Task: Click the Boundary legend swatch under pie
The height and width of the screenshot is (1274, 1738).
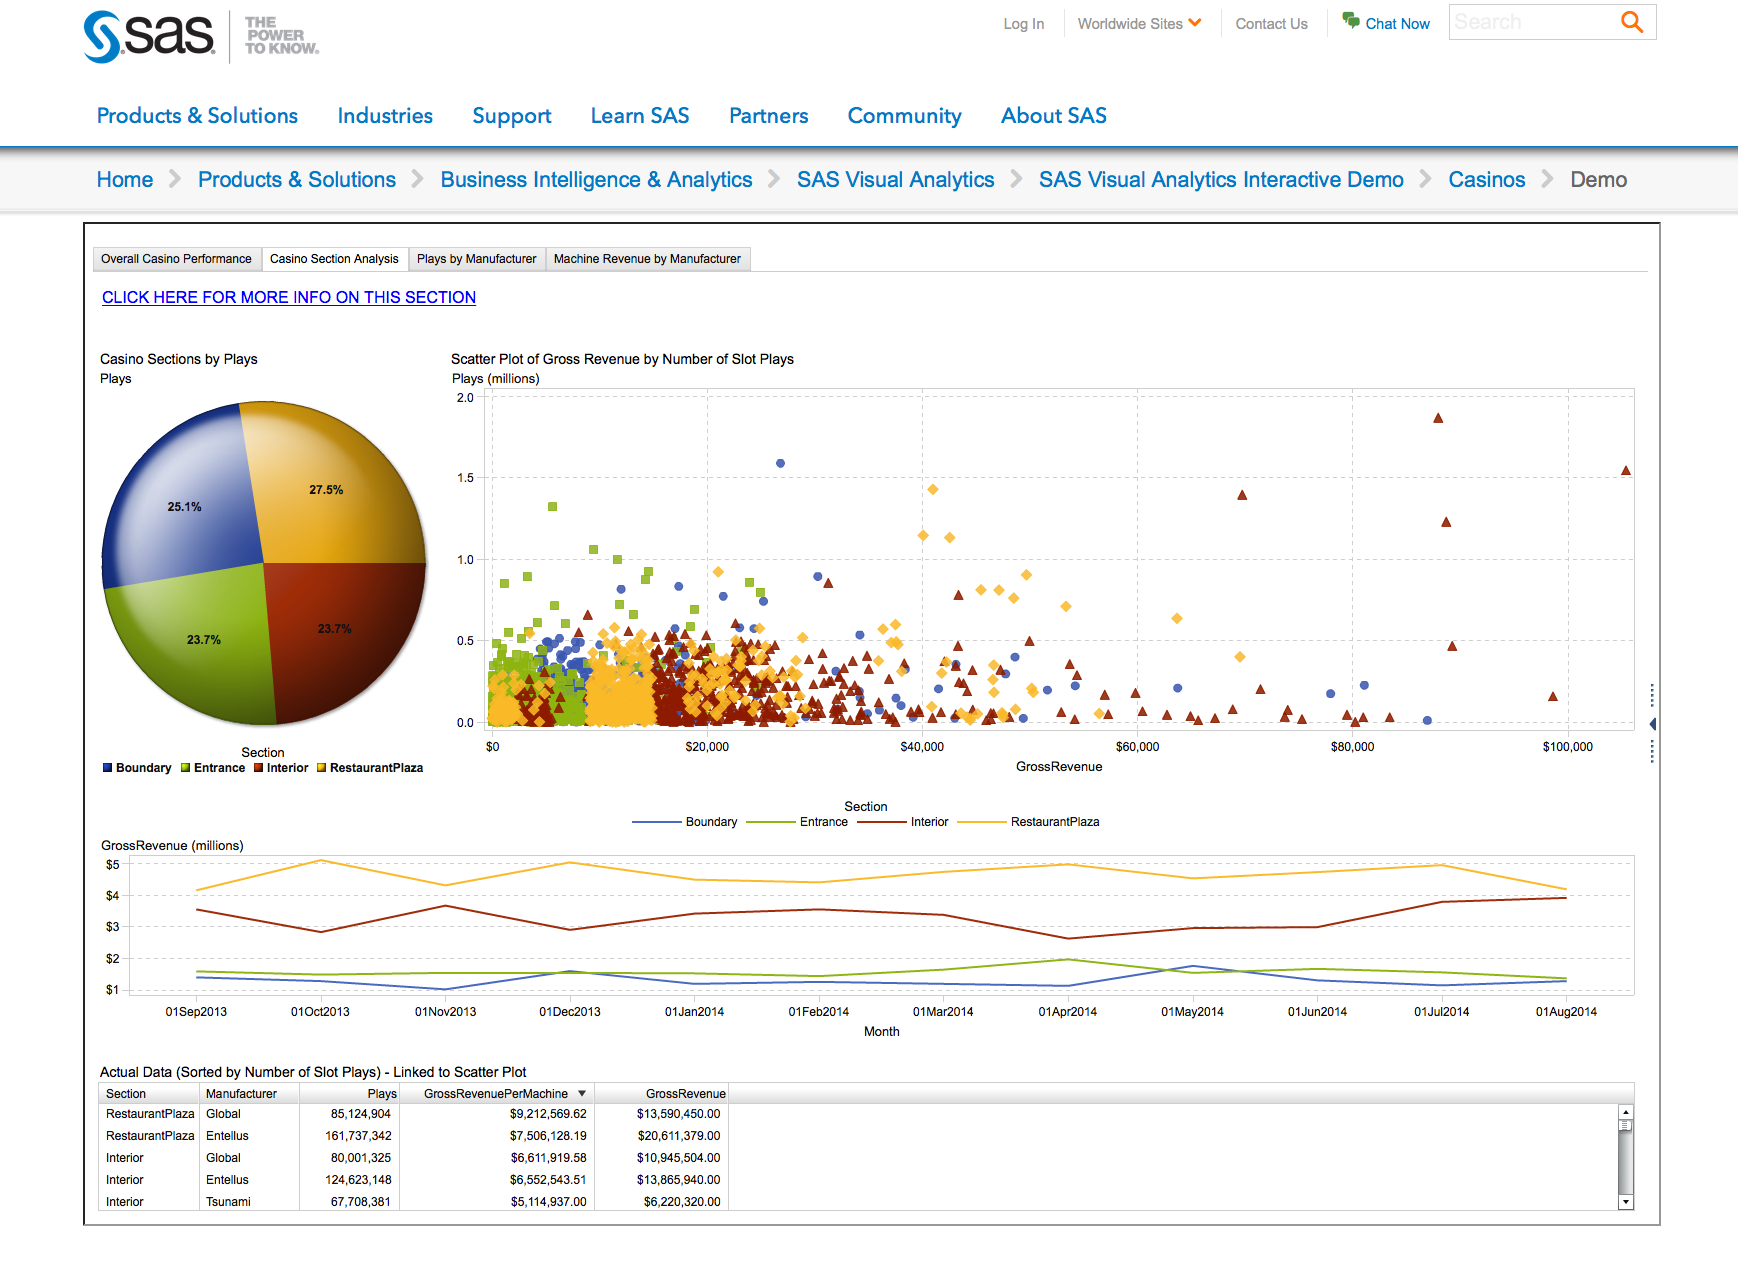Action: click(107, 768)
